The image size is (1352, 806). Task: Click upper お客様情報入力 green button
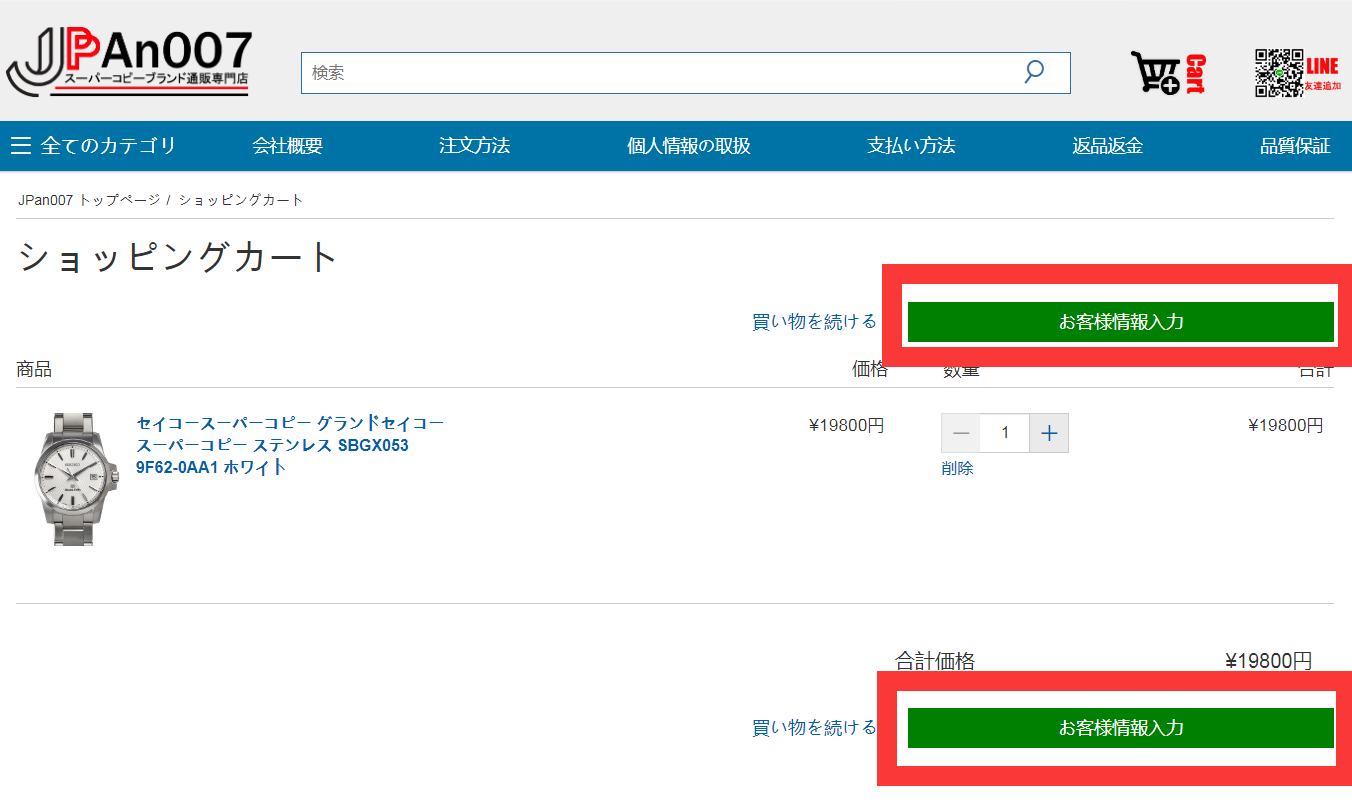click(x=1121, y=322)
